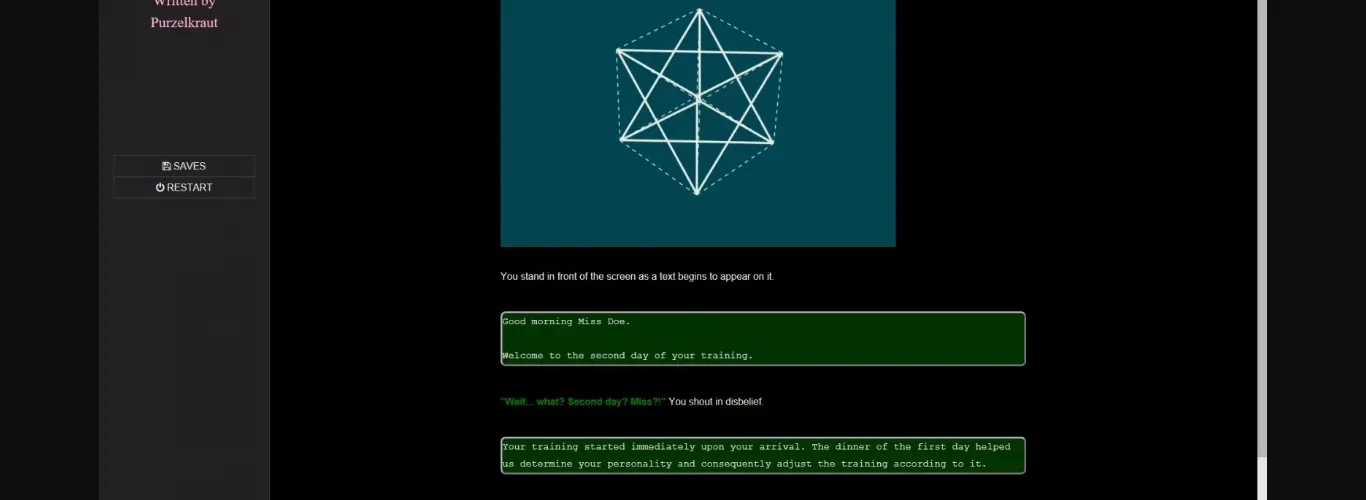Click the 'Welcome to the second day' line
The height and width of the screenshot is (500, 1366).
tap(627, 355)
